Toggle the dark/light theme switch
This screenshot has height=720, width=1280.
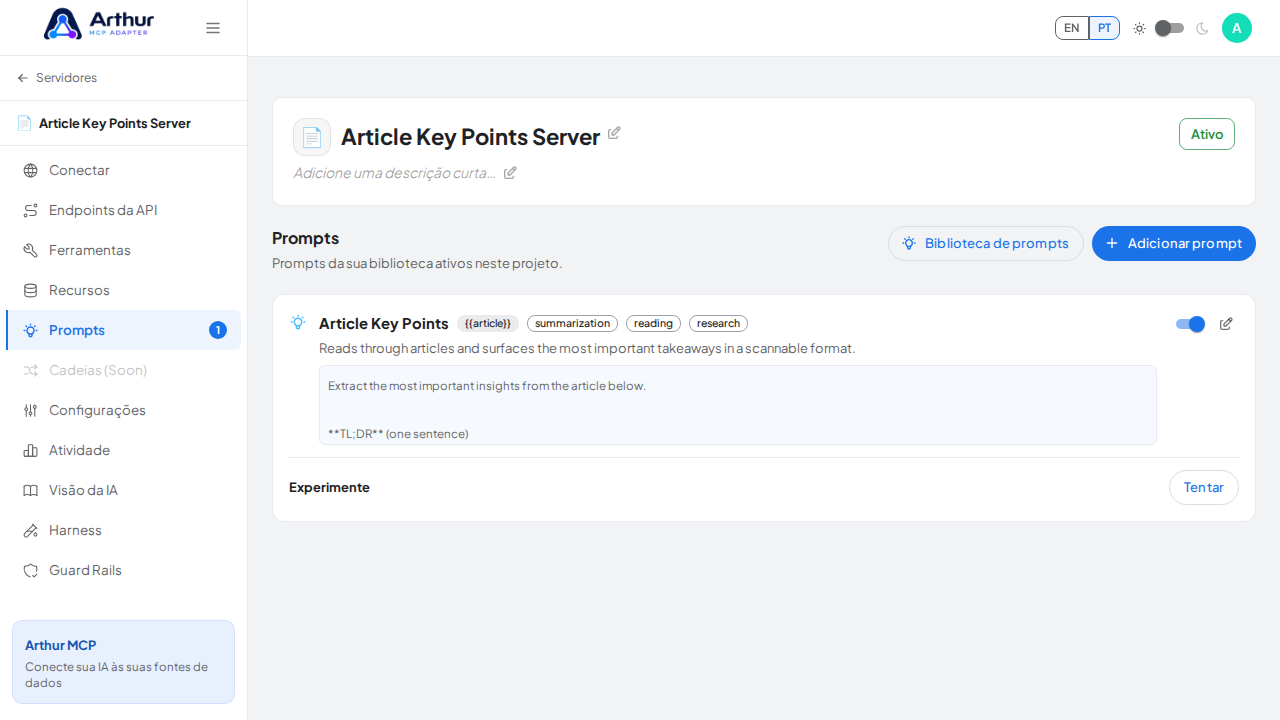point(1169,28)
